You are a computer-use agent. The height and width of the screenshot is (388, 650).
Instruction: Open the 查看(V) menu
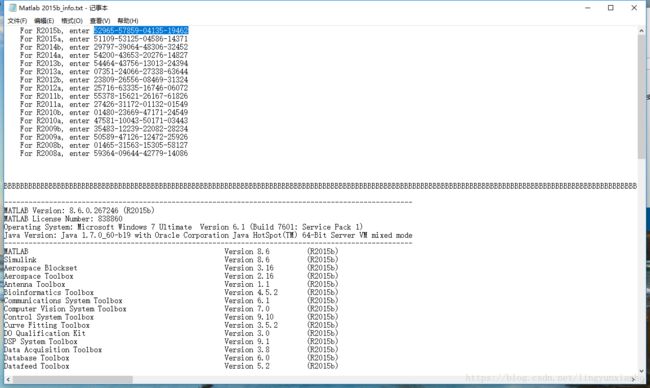[100, 21]
